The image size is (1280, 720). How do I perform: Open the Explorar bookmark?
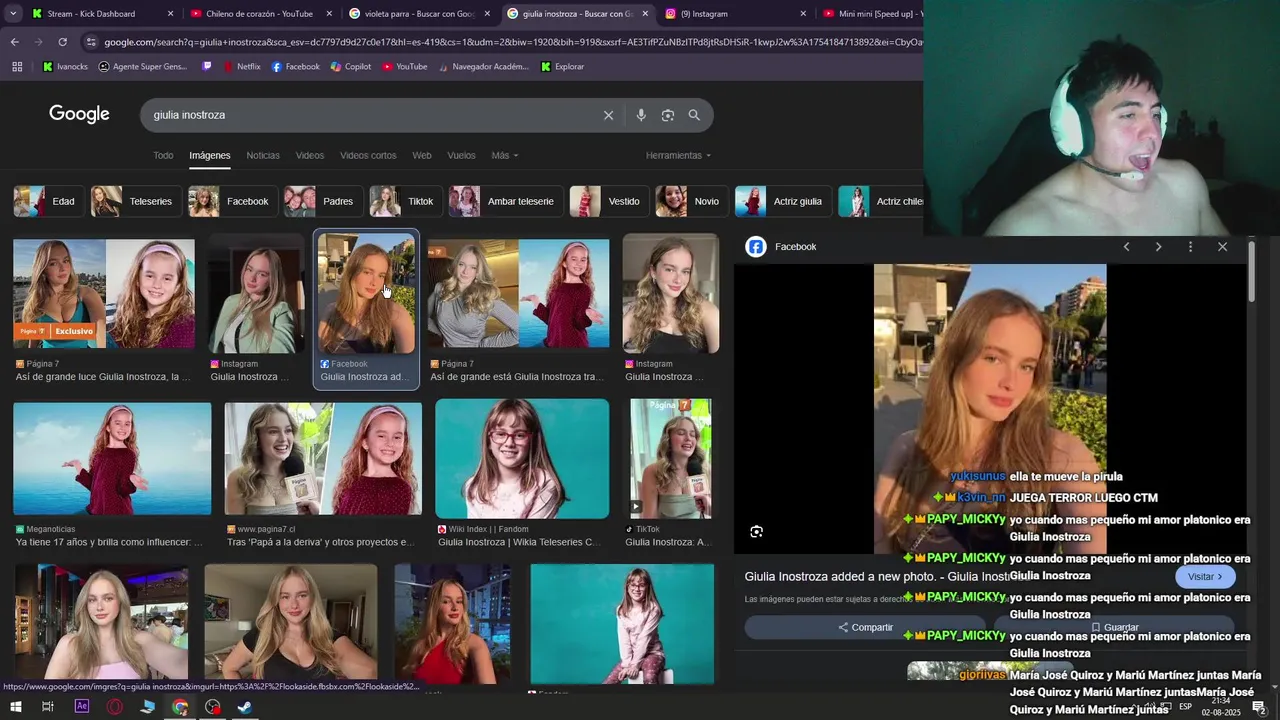tap(562, 67)
